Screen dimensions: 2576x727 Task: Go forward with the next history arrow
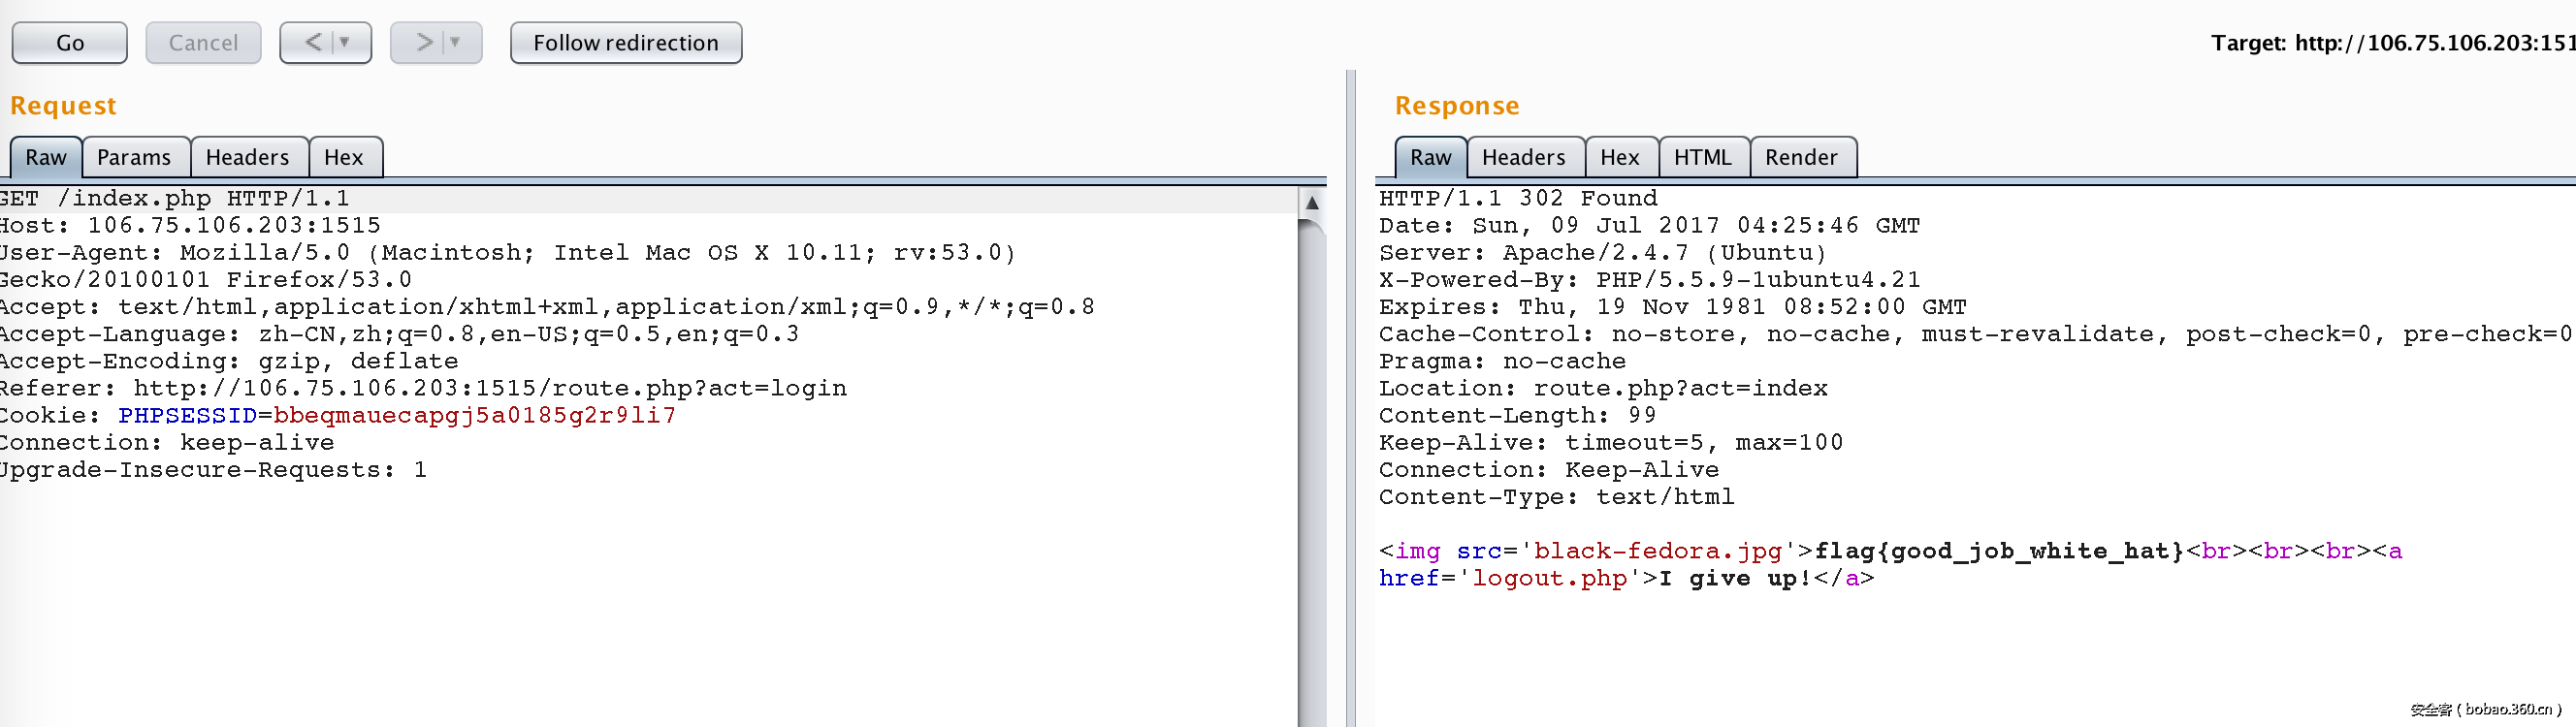[x=424, y=43]
